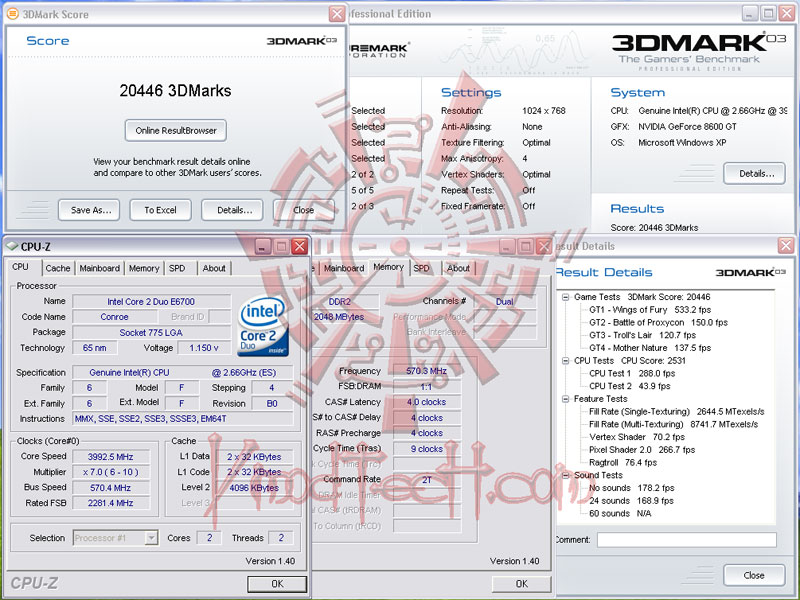Viewport: 800px width, 600px height.
Task: Collapse the Game Tests tree node
Action: 565,297
